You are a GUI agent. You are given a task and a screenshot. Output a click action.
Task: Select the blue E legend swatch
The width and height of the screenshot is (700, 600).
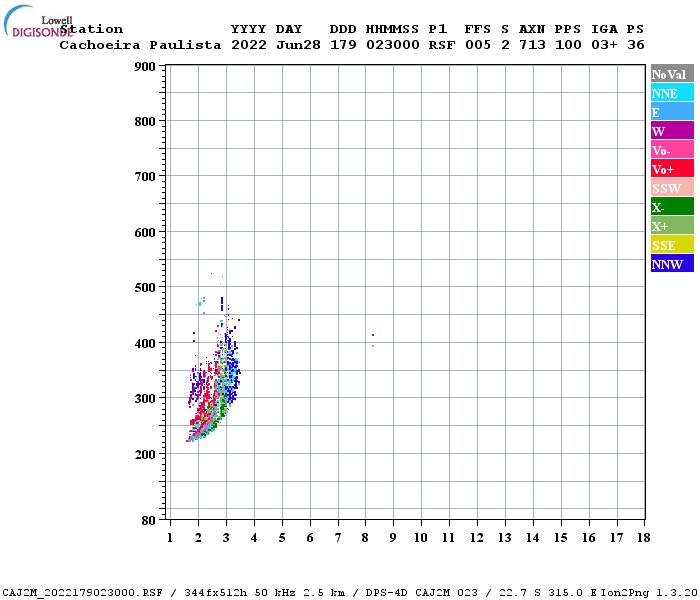[672, 112]
